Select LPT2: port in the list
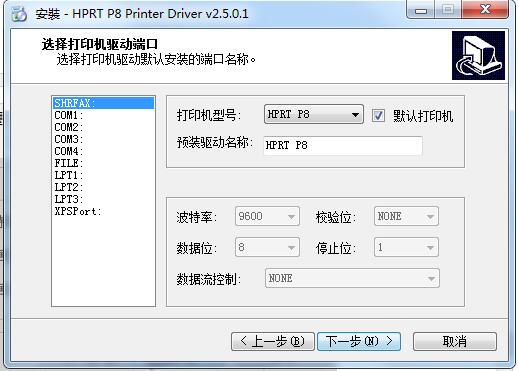The height and width of the screenshot is (371, 518). [x=103, y=187]
